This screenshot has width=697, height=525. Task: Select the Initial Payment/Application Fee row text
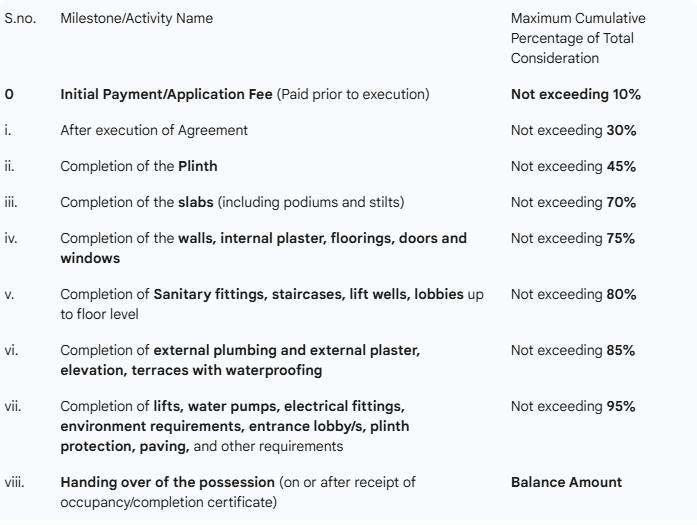pyautogui.click(x=245, y=94)
